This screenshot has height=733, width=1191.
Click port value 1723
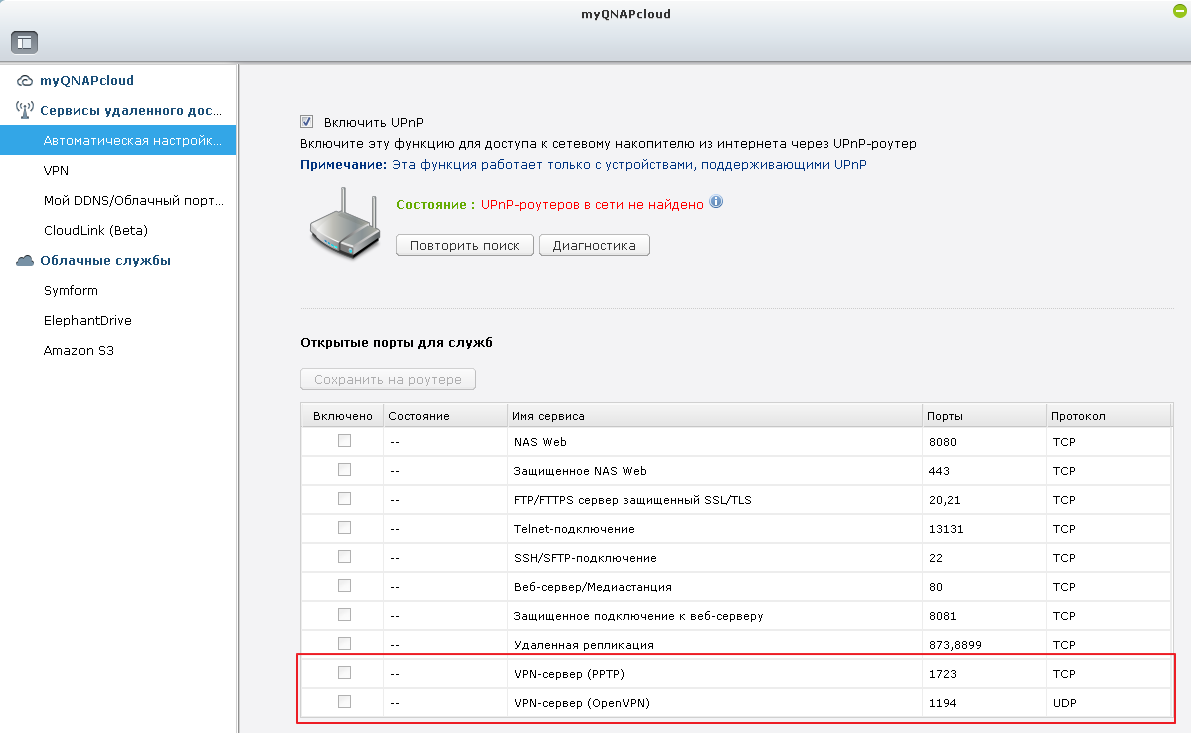tap(943, 674)
